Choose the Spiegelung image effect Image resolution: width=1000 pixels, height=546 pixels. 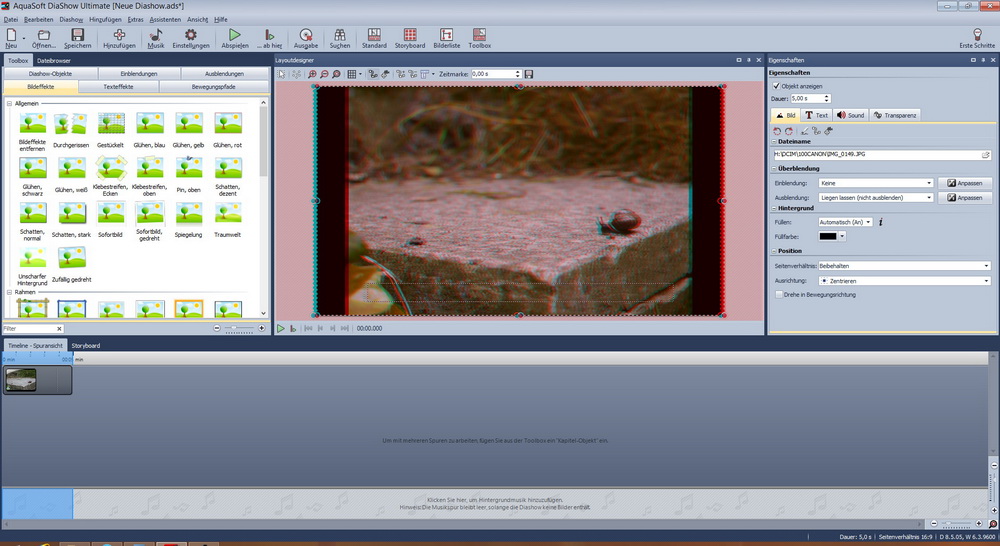pyautogui.click(x=189, y=217)
